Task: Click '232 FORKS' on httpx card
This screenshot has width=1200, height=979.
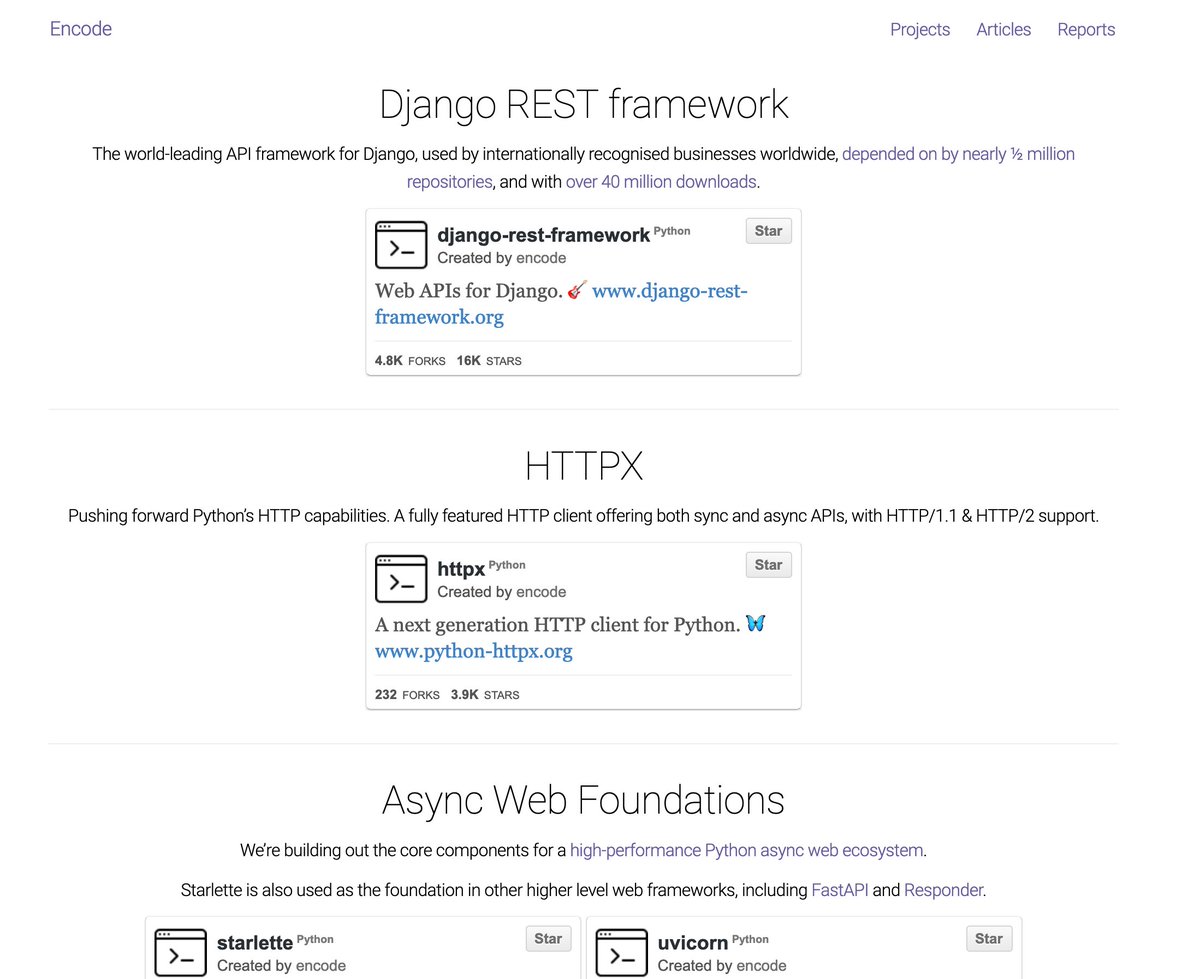Action: tap(407, 695)
